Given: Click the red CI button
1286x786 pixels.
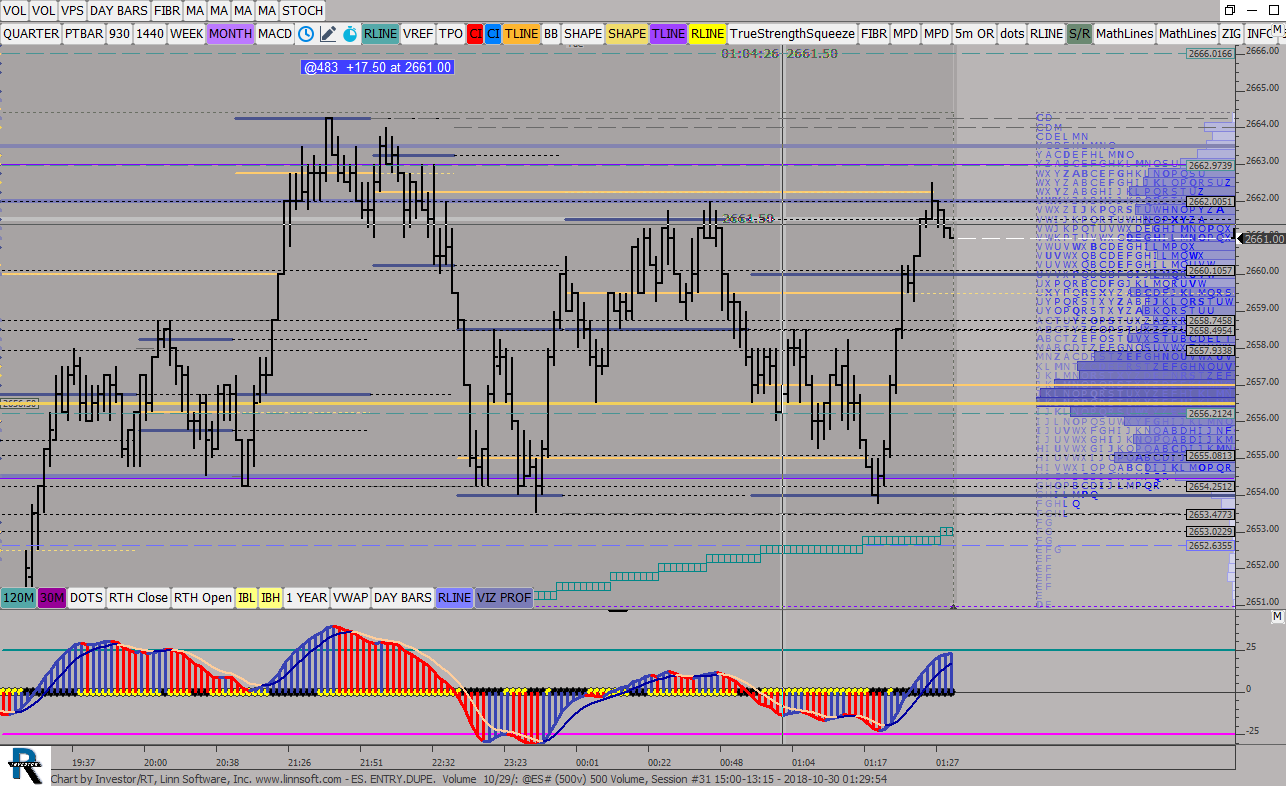Looking at the screenshot, I should (x=475, y=33).
